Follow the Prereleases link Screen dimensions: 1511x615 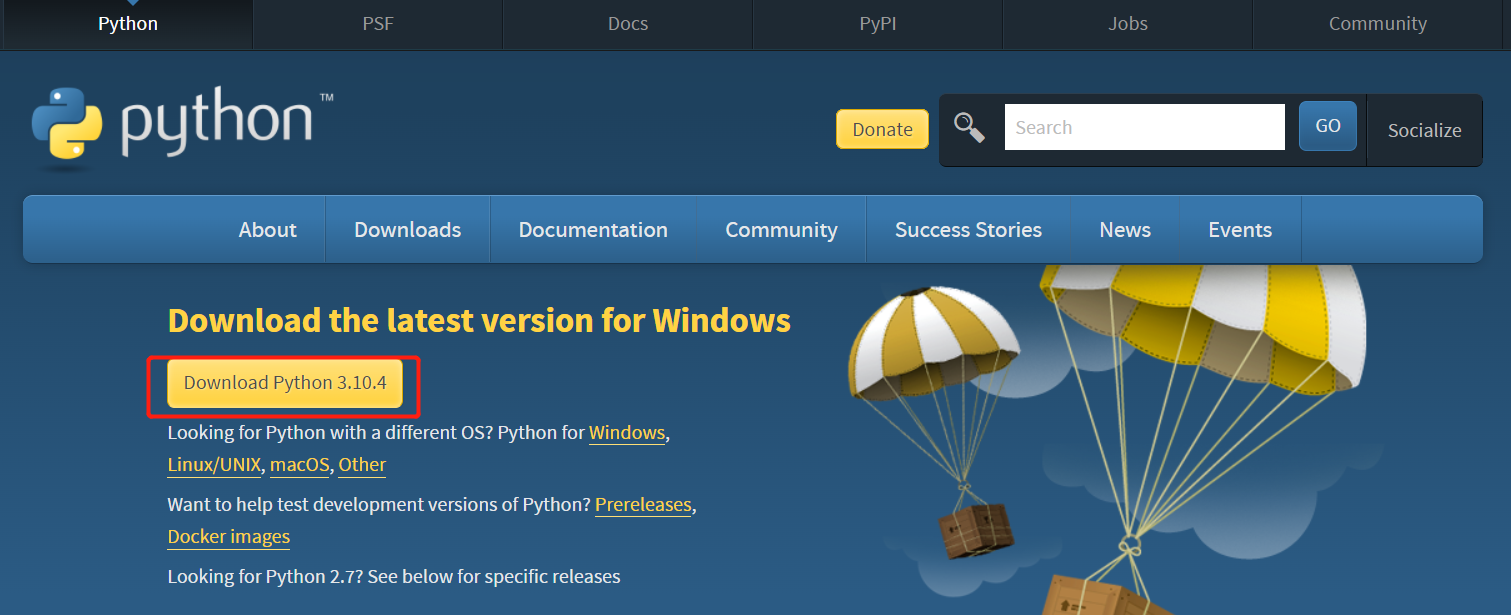643,505
